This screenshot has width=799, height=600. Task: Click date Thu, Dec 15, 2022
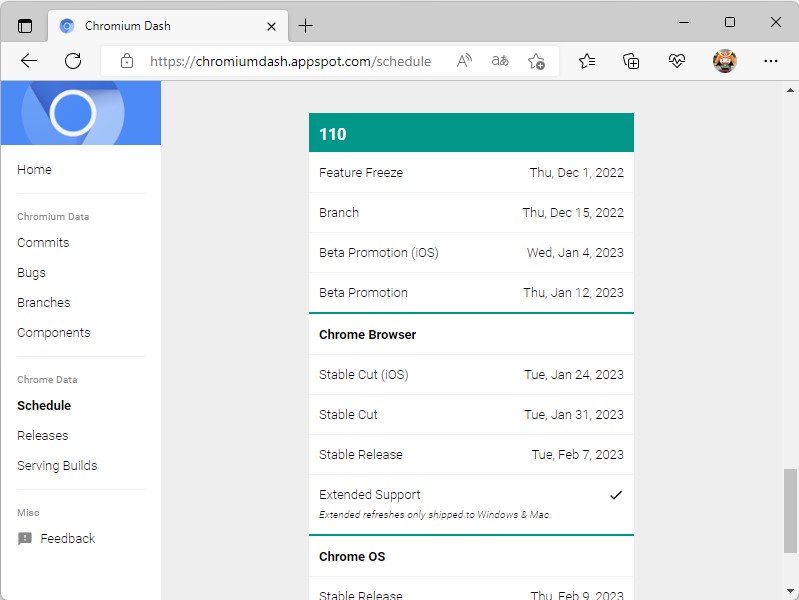click(x=573, y=212)
